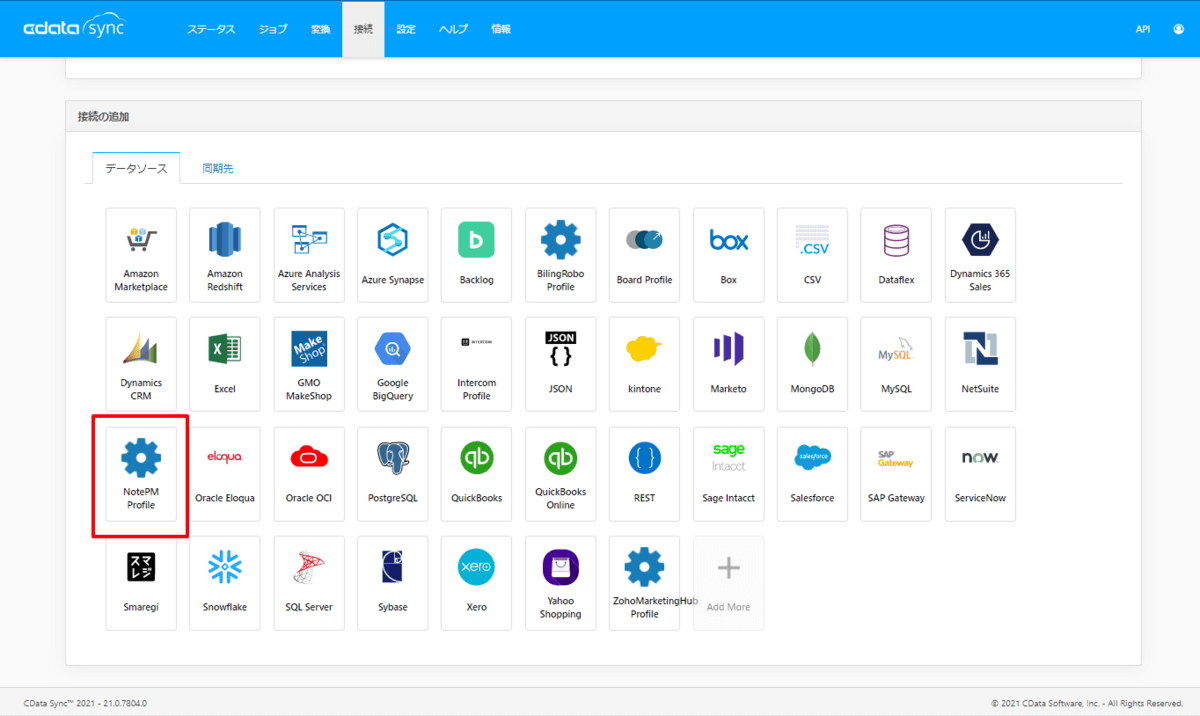Pick the Box data source

click(729, 255)
